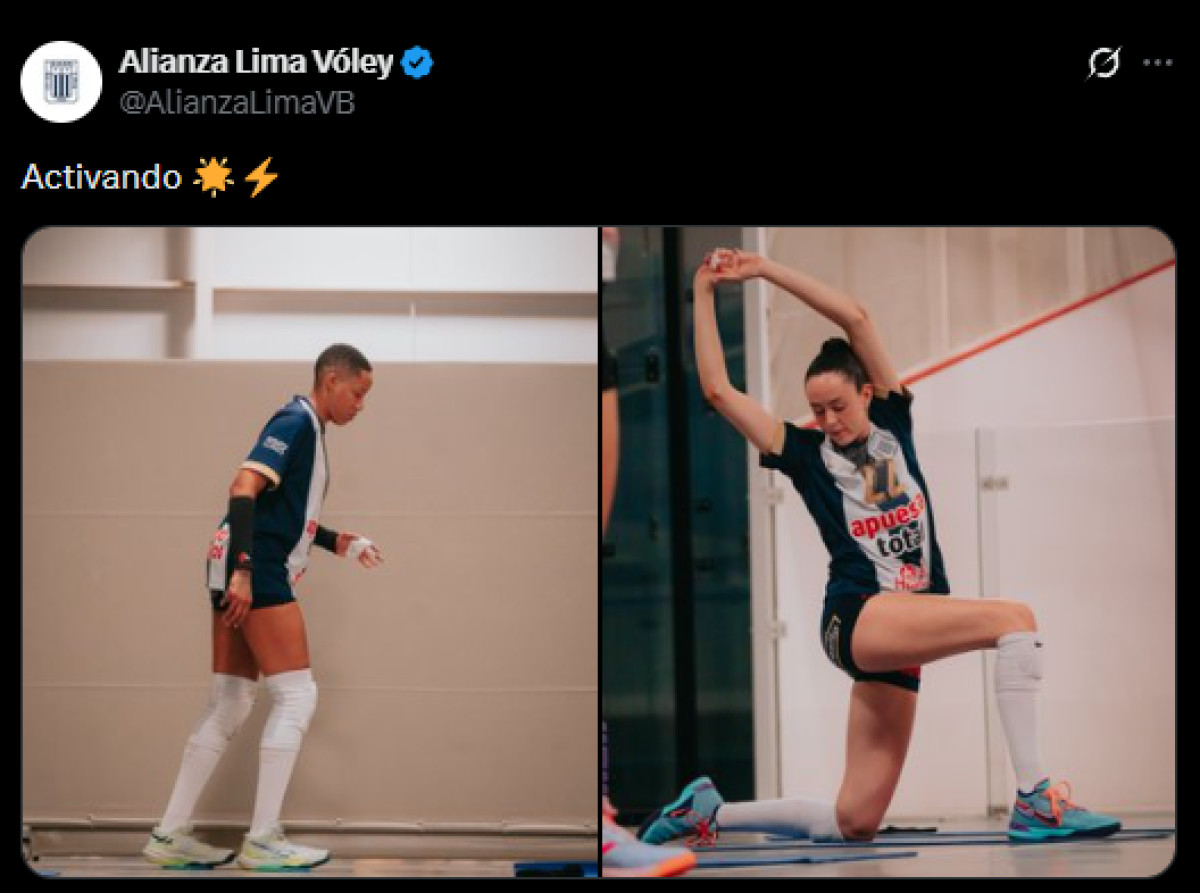1200x893 pixels.
Task: Open the right photo of stretching player
Action: [888, 552]
